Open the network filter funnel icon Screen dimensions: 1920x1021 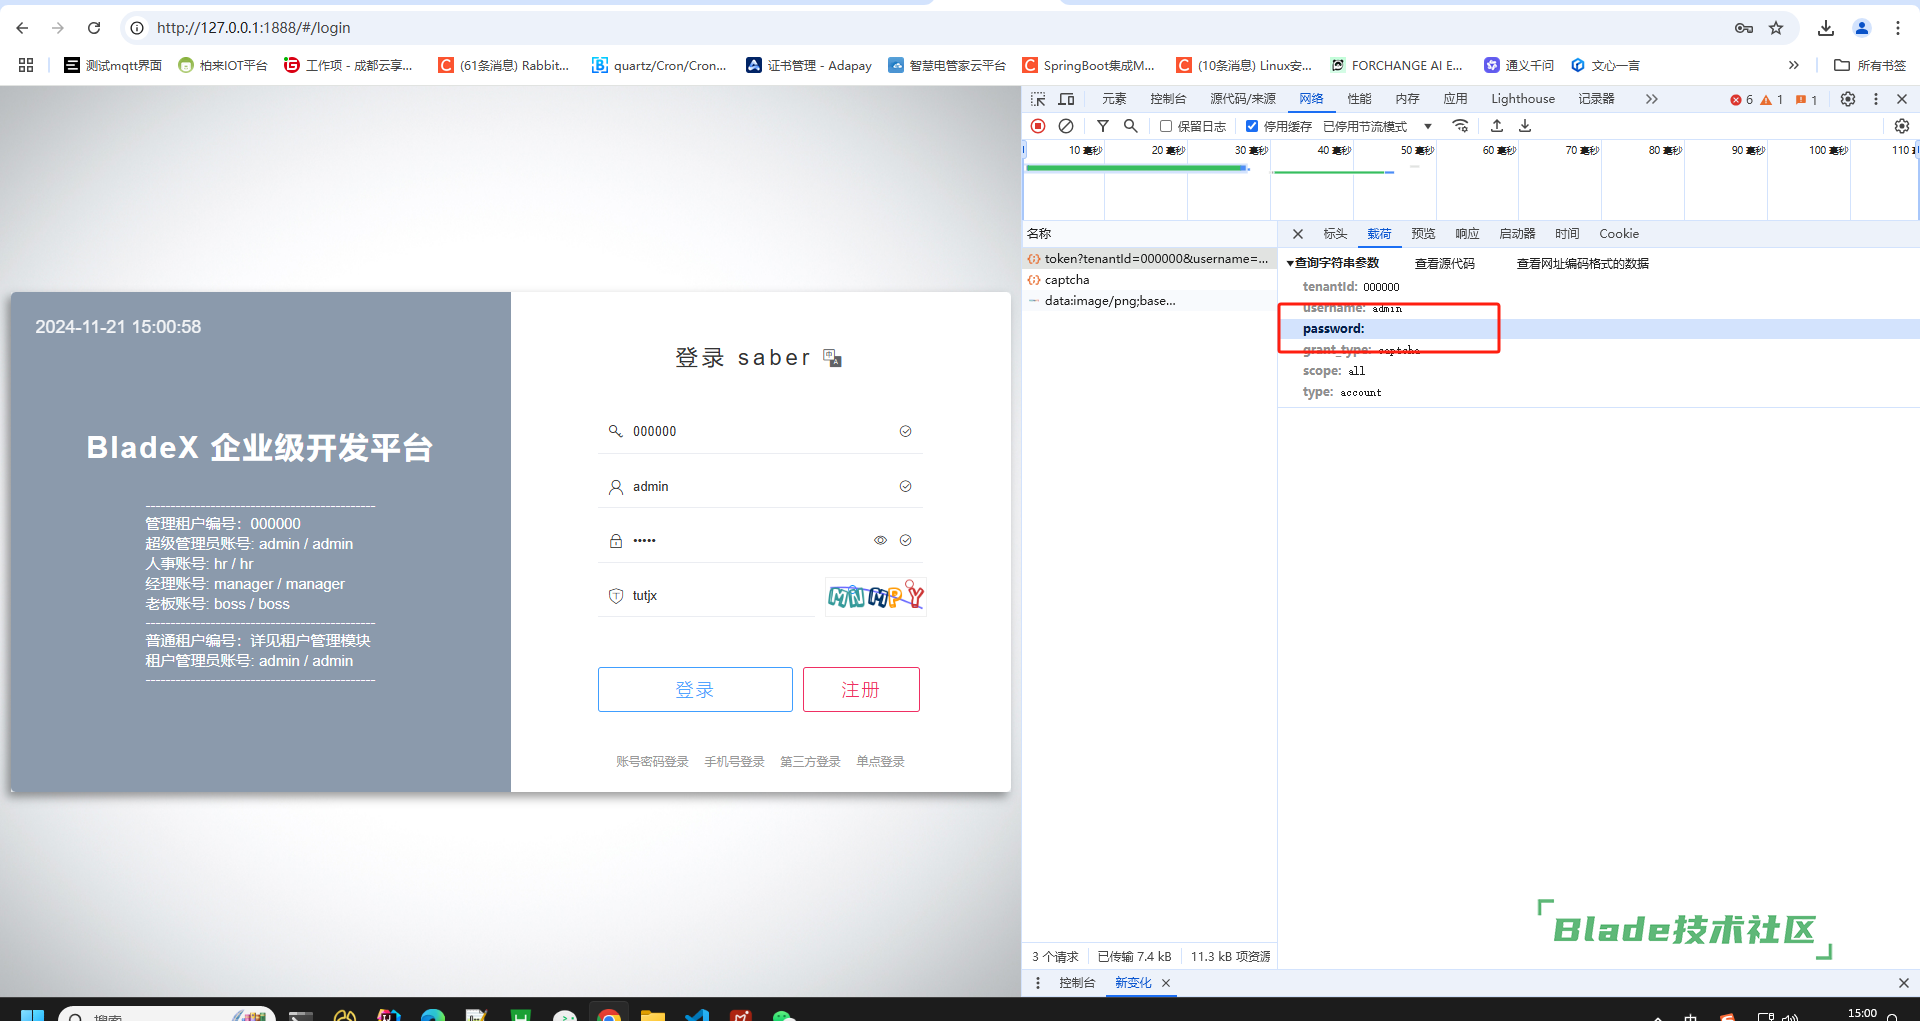(x=1103, y=126)
